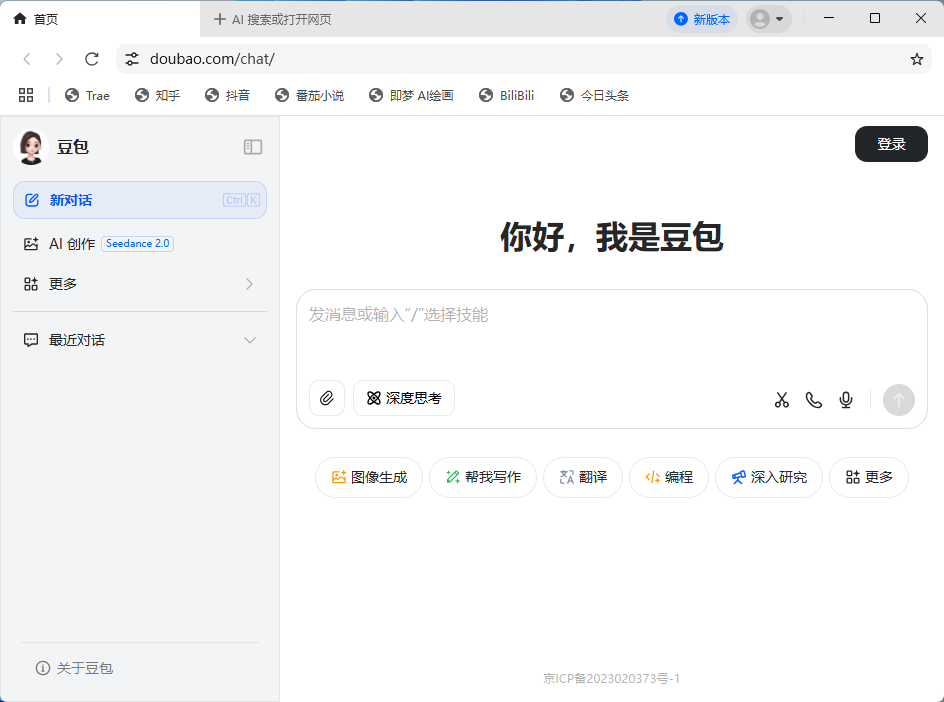Click the paperclip attachment icon

(x=327, y=398)
